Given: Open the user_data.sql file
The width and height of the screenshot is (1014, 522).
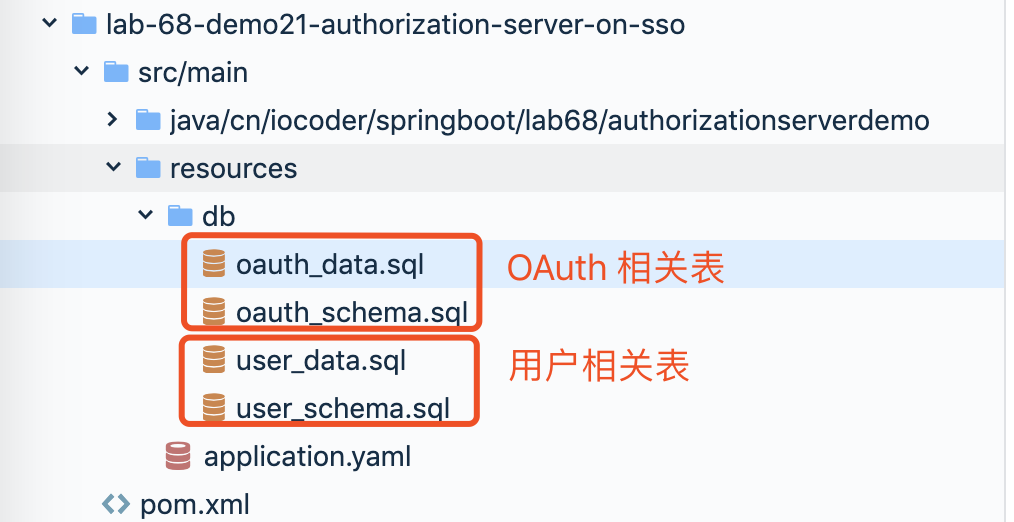Looking at the screenshot, I should click(321, 360).
